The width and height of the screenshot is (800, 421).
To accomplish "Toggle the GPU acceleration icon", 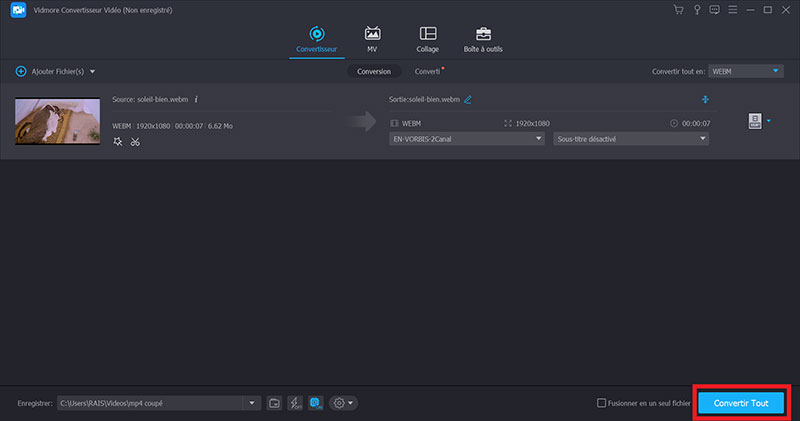I will 316,403.
